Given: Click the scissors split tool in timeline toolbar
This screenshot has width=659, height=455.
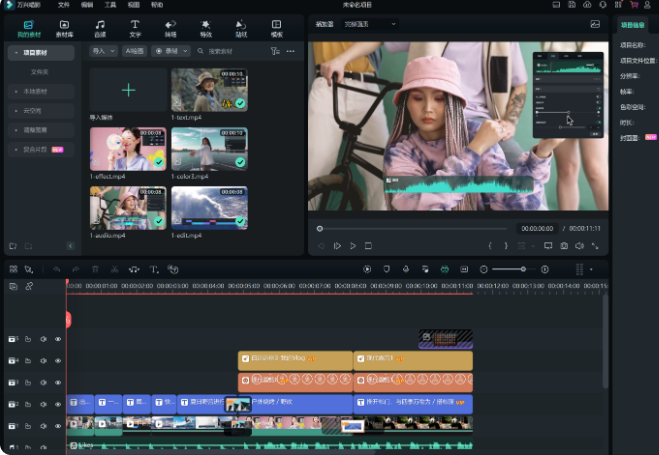Looking at the screenshot, I should click(x=115, y=269).
